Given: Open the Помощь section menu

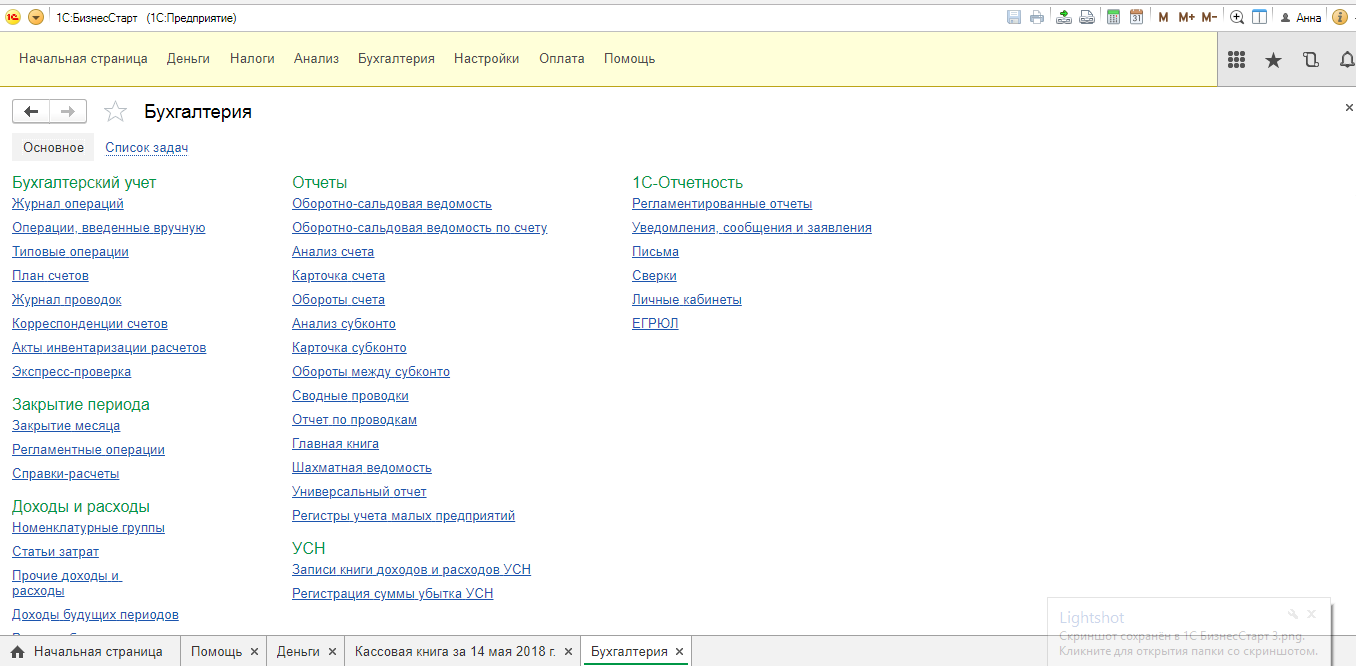Looking at the screenshot, I should click(629, 58).
